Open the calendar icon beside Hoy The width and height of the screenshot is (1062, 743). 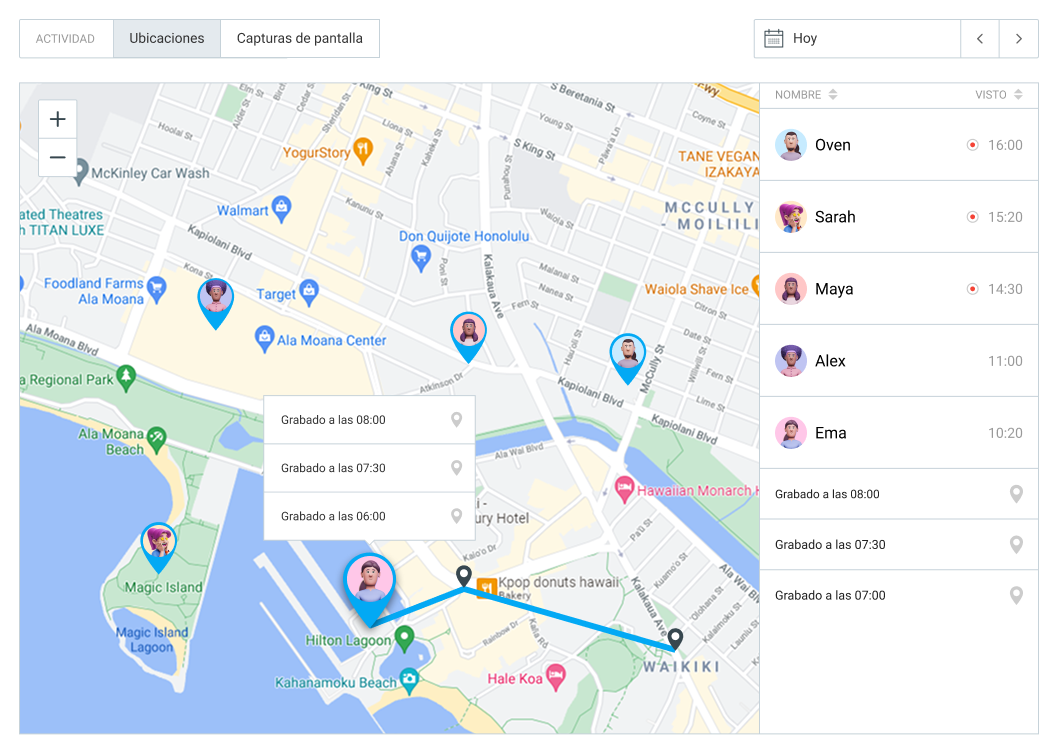click(x=773, y=39)
